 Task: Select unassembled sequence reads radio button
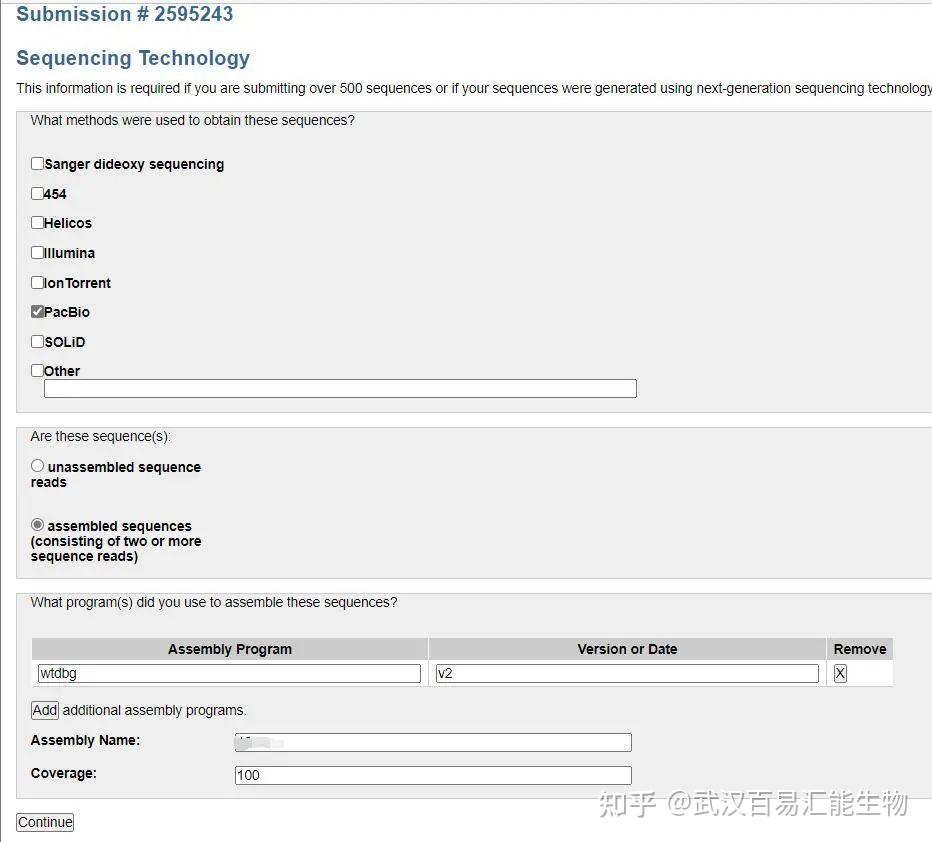38,466
